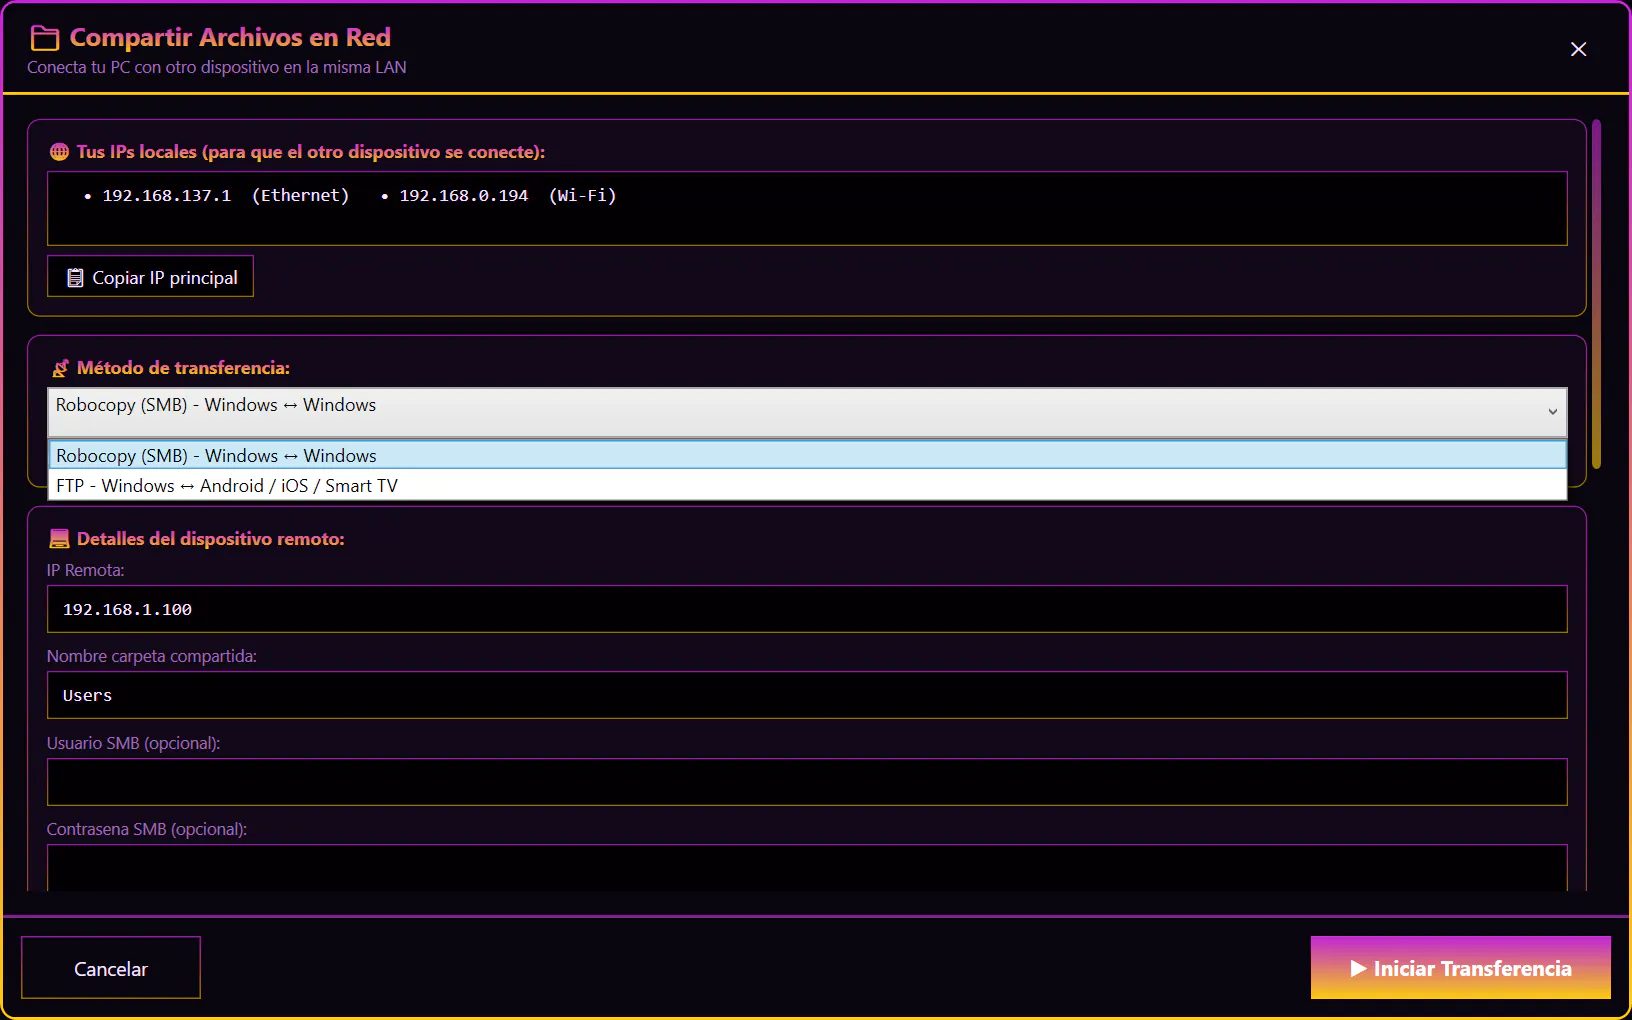Click the Copiar IP principal button
The image size is (1632, 1020).
pyautogui.click(x=150, y=277)
